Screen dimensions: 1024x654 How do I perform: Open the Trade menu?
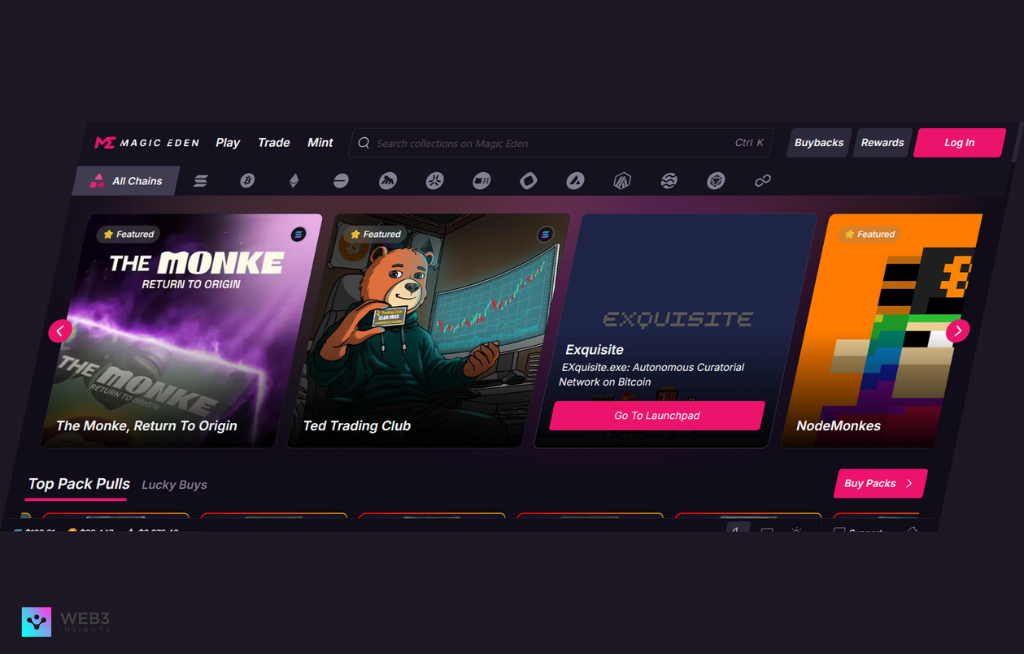tap(274, 143)
